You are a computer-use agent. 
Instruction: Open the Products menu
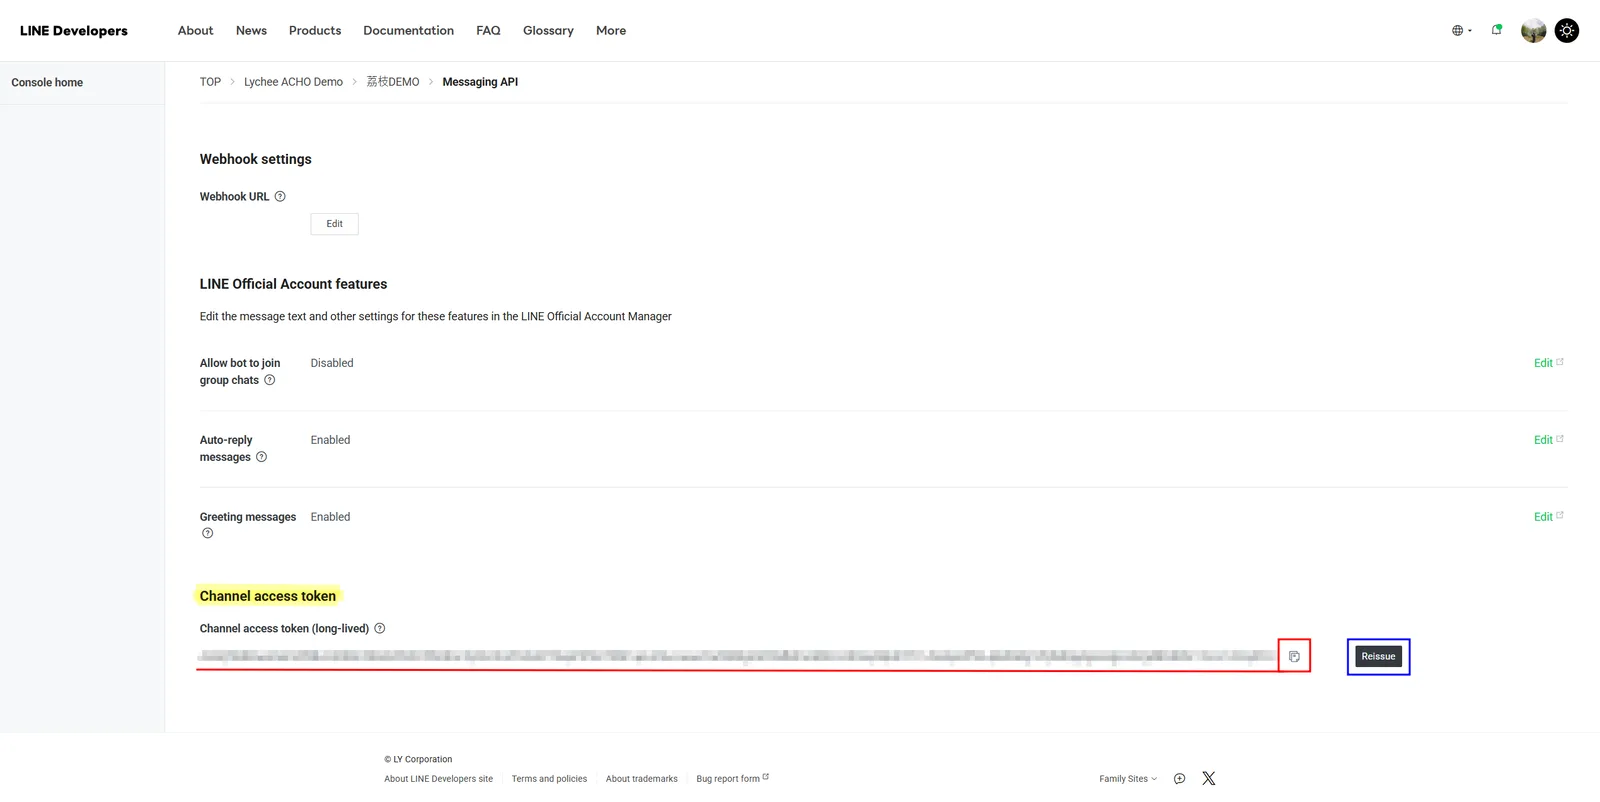point(315,31)
